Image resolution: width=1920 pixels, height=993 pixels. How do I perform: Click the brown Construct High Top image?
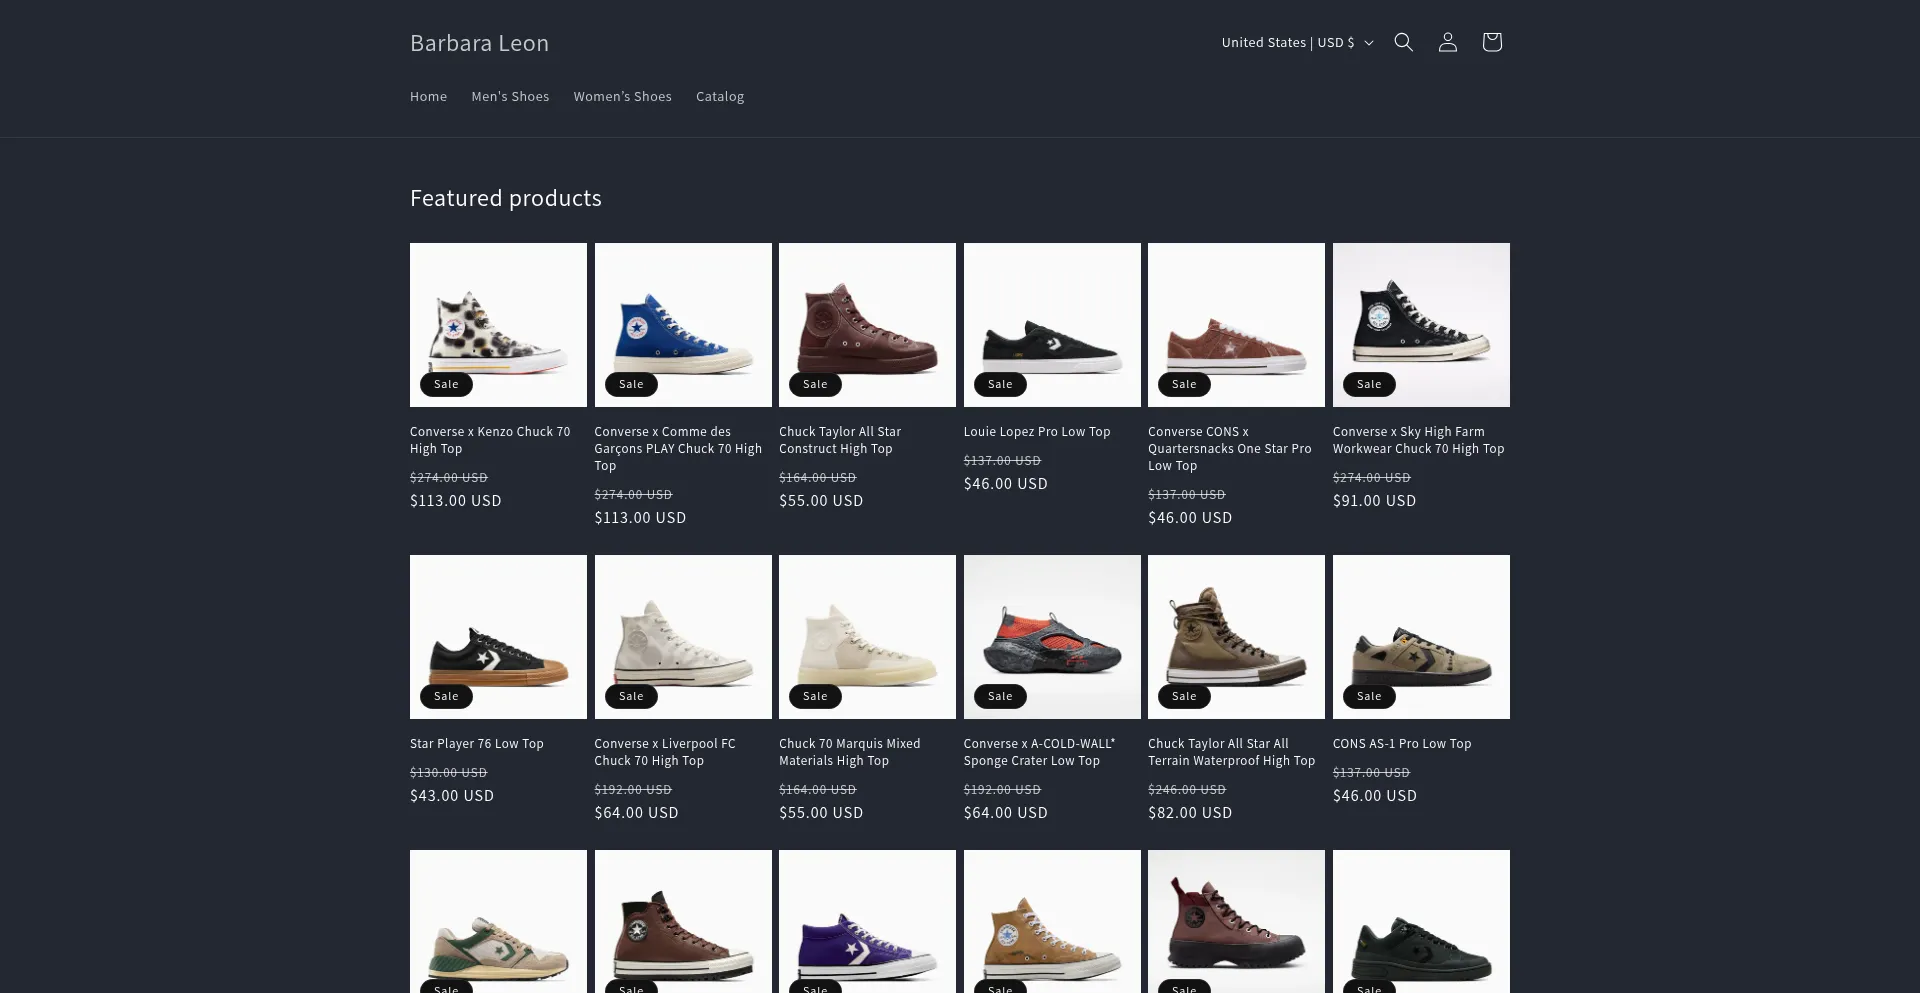pos(867,325)
